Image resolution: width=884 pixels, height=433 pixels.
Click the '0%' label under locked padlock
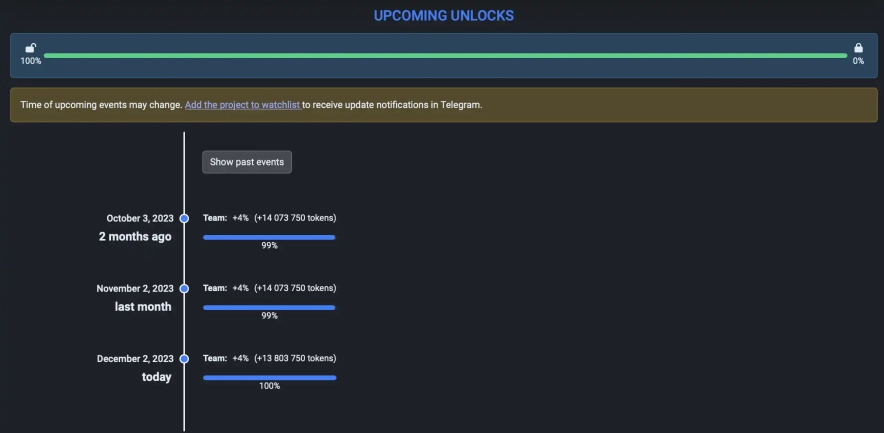point(858,62)
